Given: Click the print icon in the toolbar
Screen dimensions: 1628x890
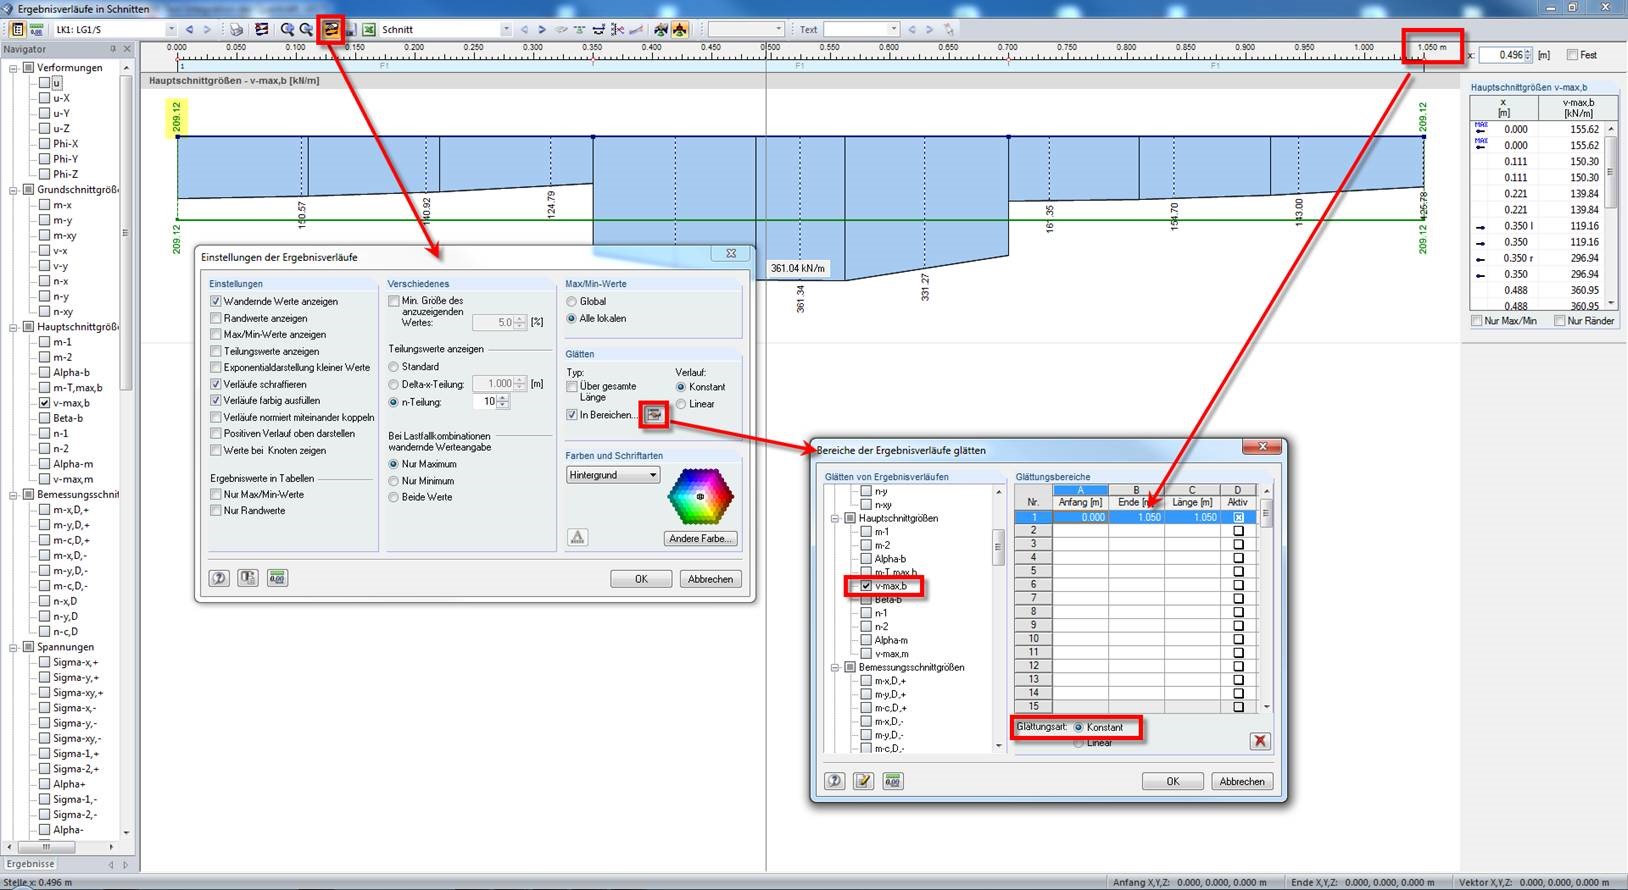Looking at the screenshot, I should [x=236, y=29].
